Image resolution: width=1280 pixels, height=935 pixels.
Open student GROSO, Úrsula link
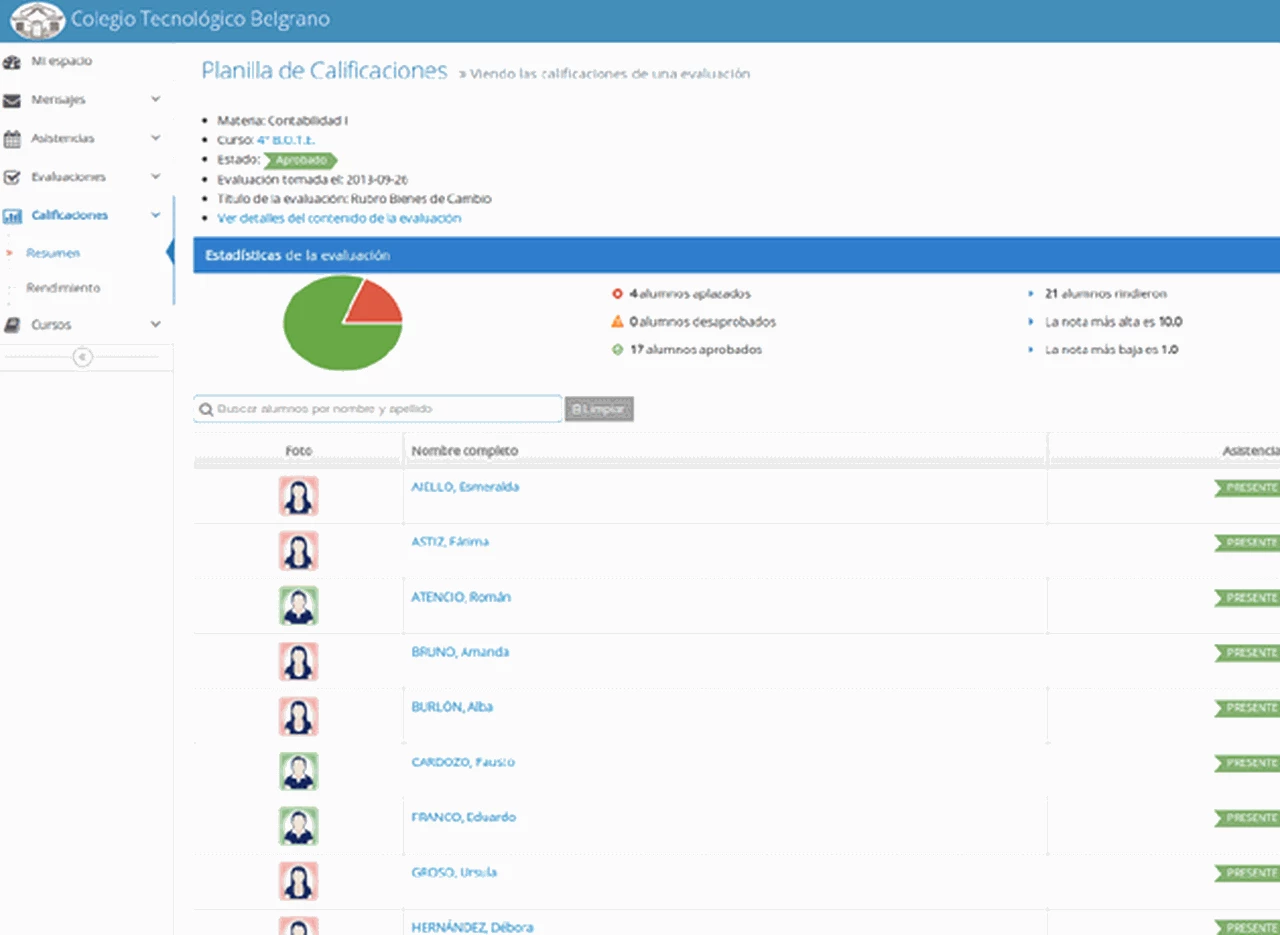pos(454,872)
